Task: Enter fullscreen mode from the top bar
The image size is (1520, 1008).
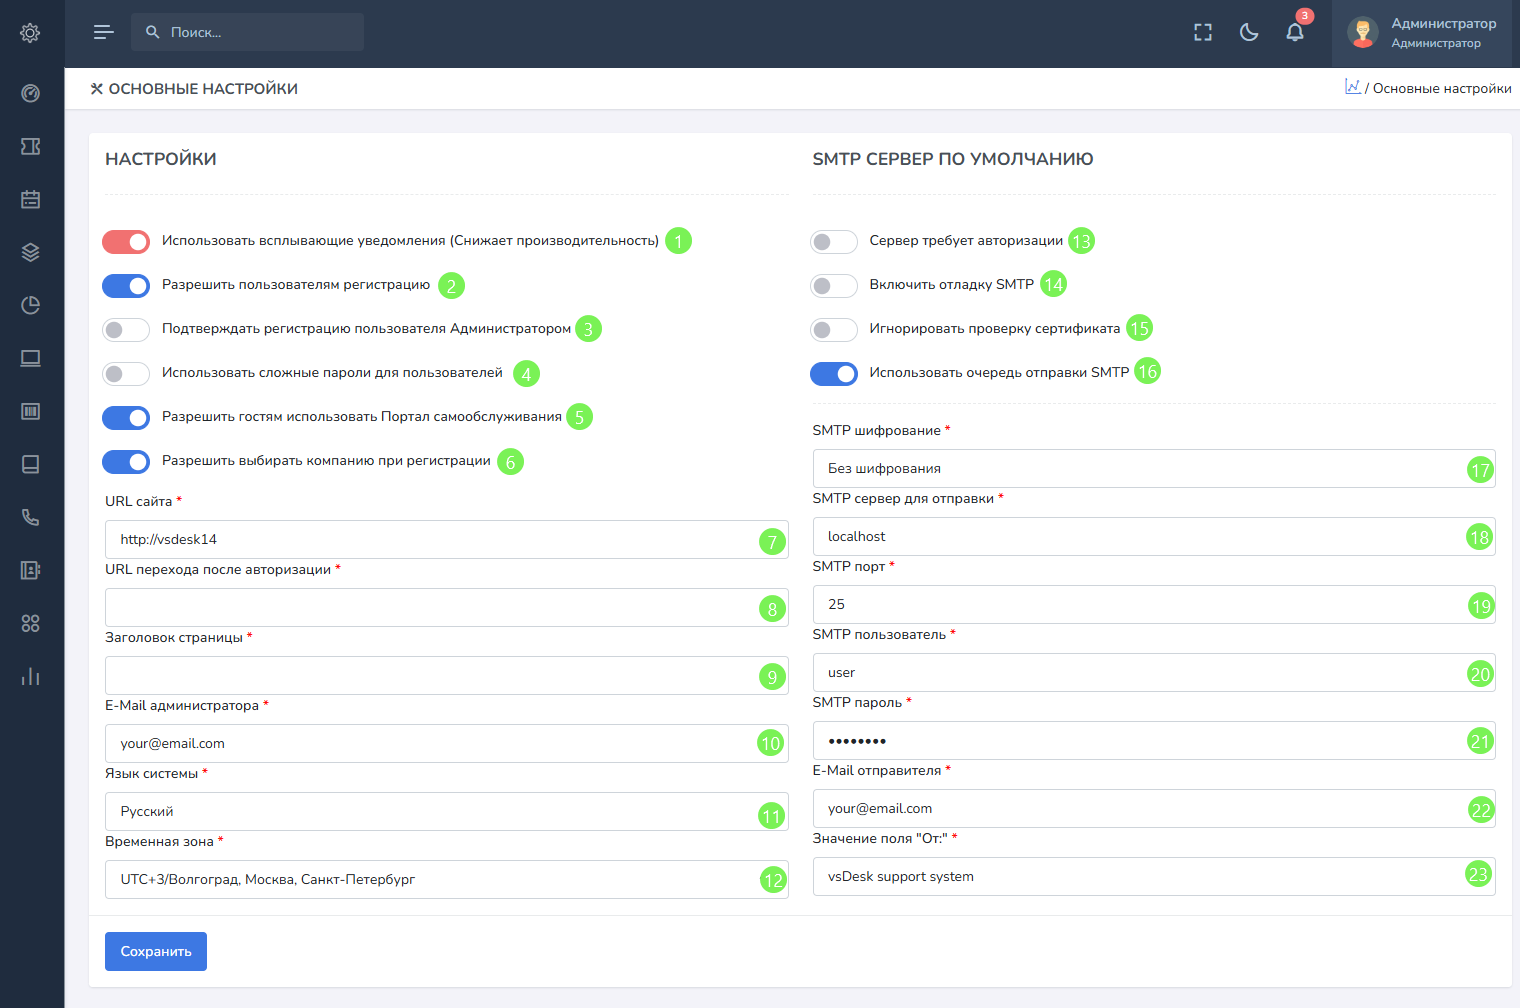Action: pos(1203,32)
